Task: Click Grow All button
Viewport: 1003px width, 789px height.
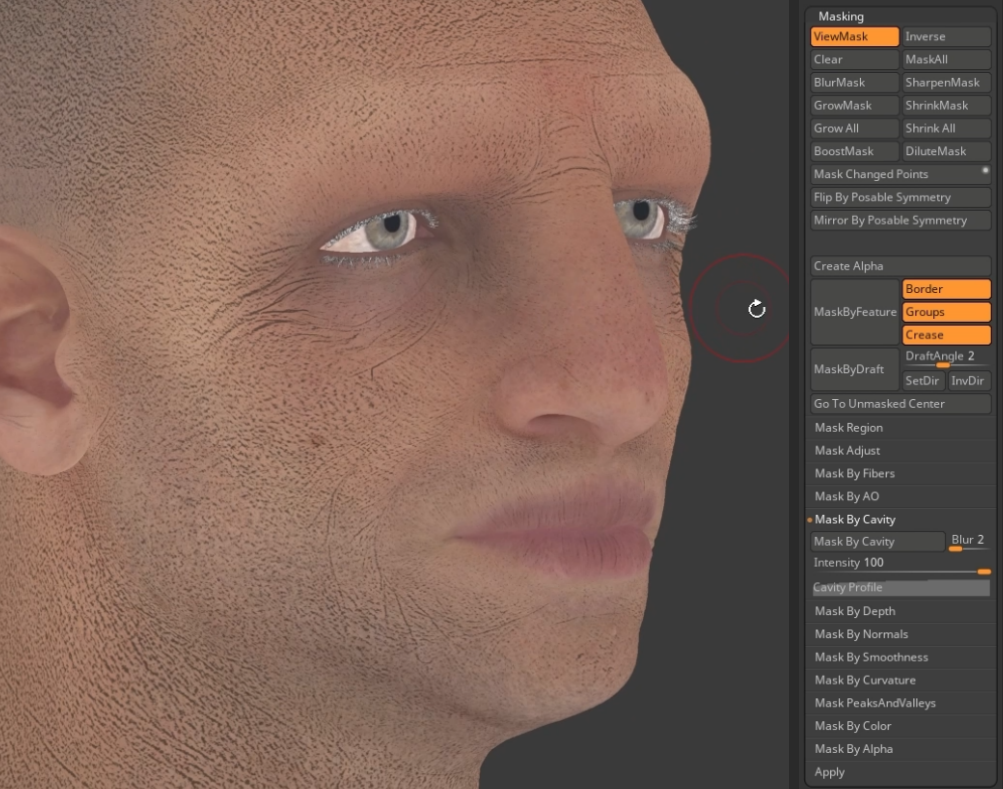Action: (854, 129)
